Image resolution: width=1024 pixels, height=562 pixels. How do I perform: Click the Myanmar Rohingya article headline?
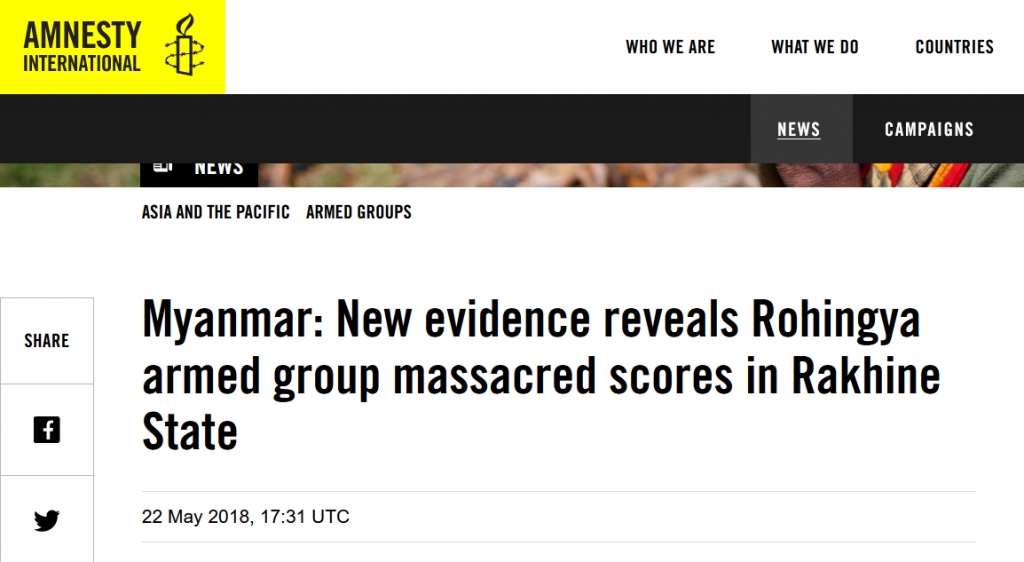tap(541, 376)
